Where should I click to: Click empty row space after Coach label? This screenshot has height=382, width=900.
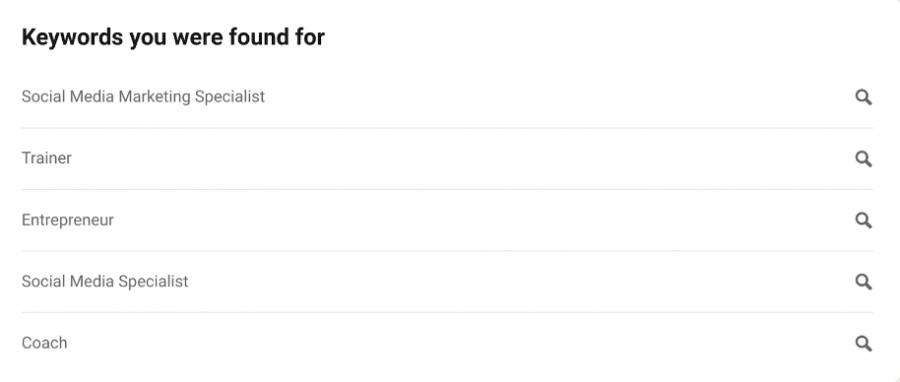459,344
